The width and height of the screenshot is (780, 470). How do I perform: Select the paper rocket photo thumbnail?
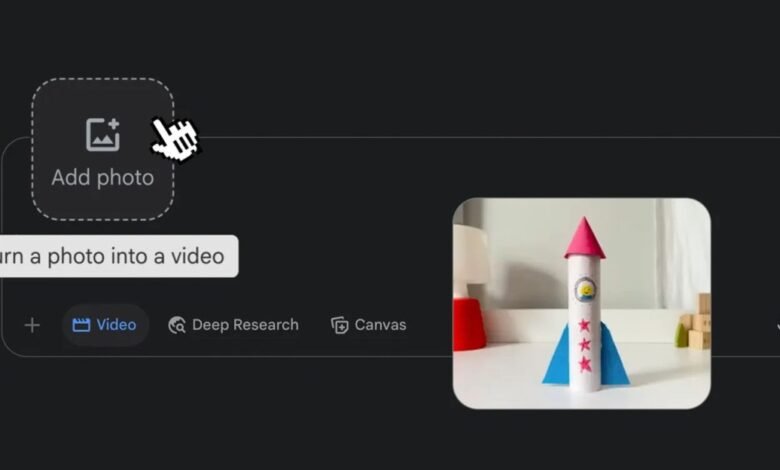click(582, 303)
